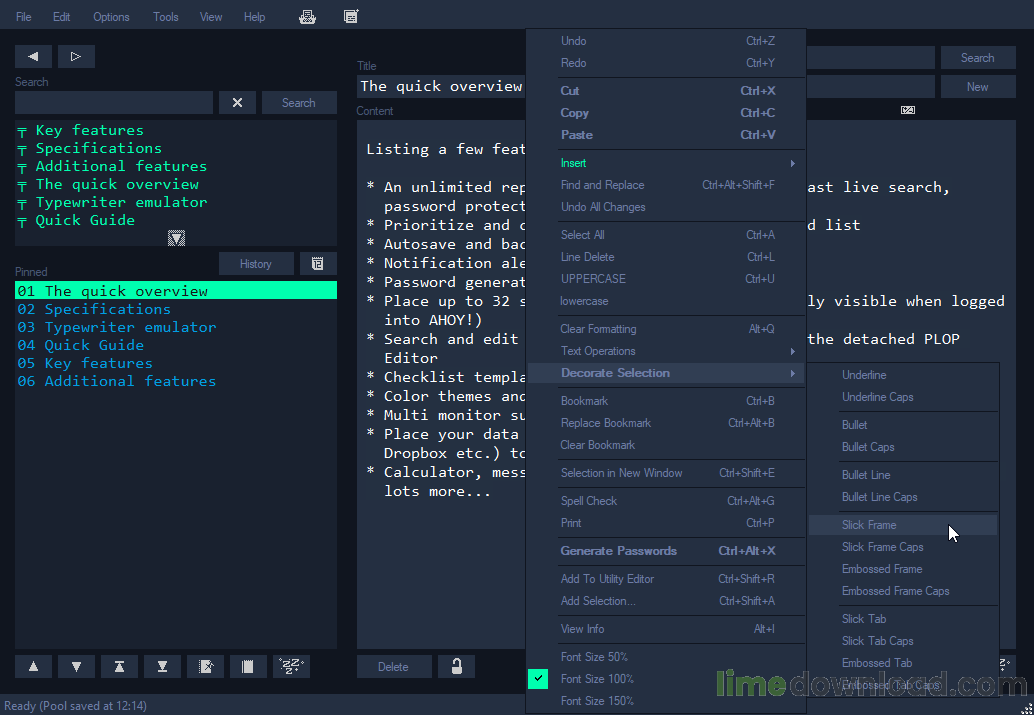Image resolution: width=1034 pixels, height=715 pixels.
Task: Select Find and Replace menu entry
Action: coord(666,185)
